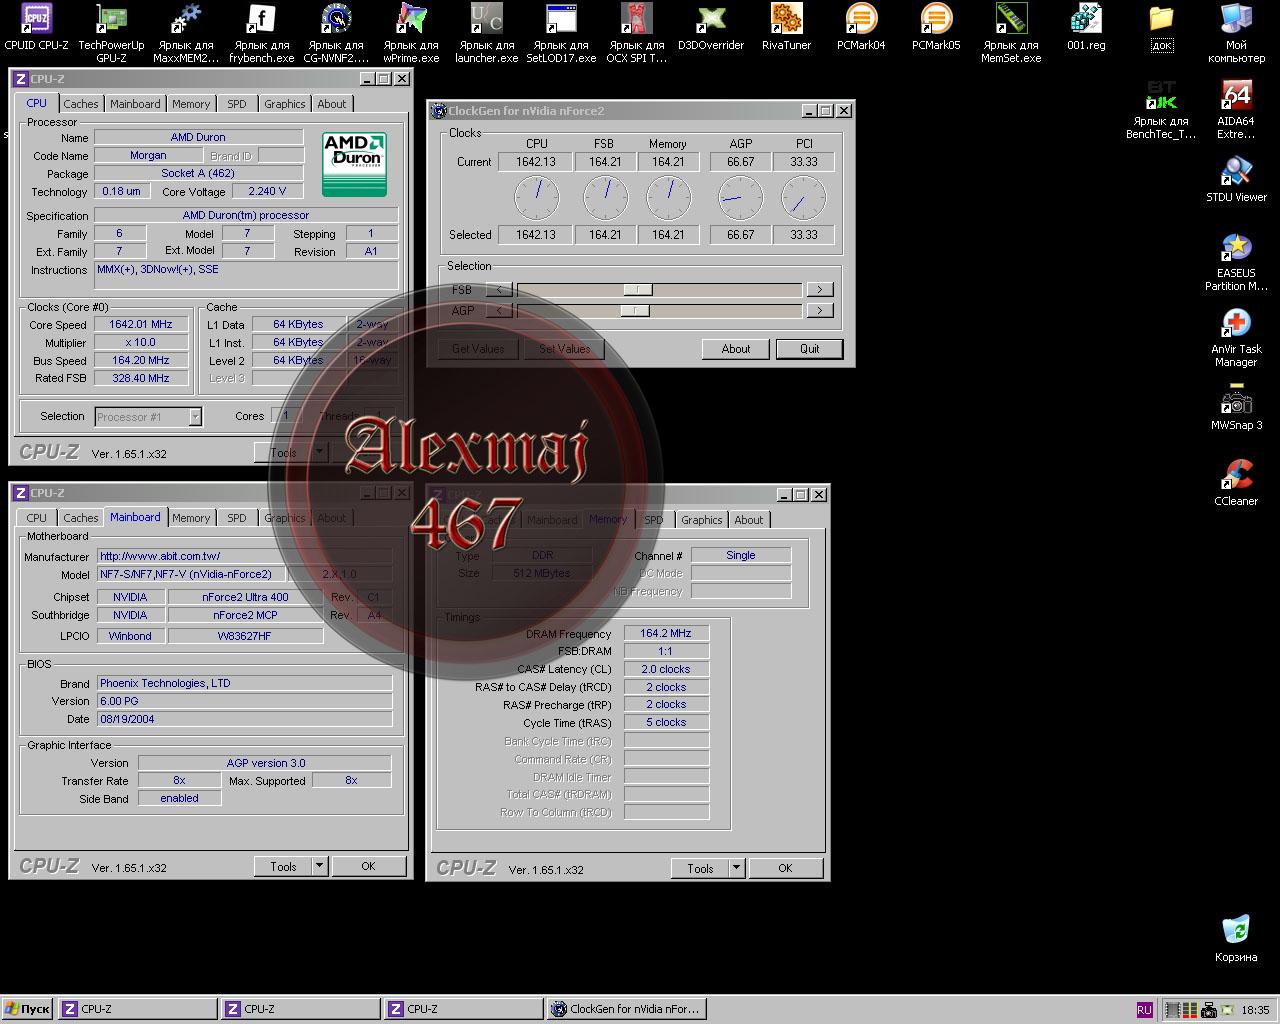This screenshot has width=1280, height=1024.
Task: Click the Quit button in ClockGen
Action: (x=810, y=349)
